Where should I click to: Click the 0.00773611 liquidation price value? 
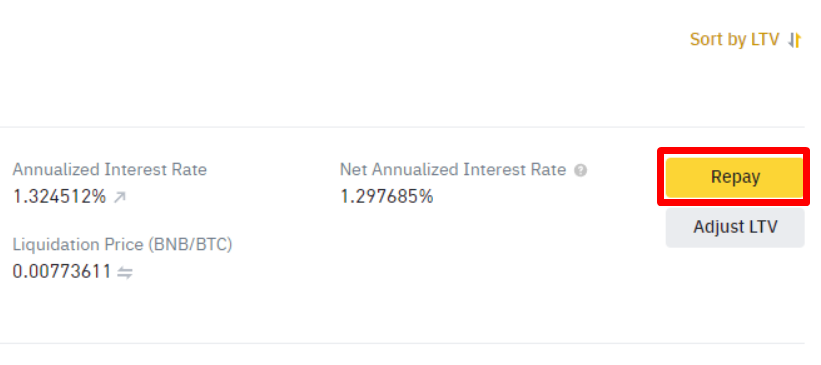[62, 272]
